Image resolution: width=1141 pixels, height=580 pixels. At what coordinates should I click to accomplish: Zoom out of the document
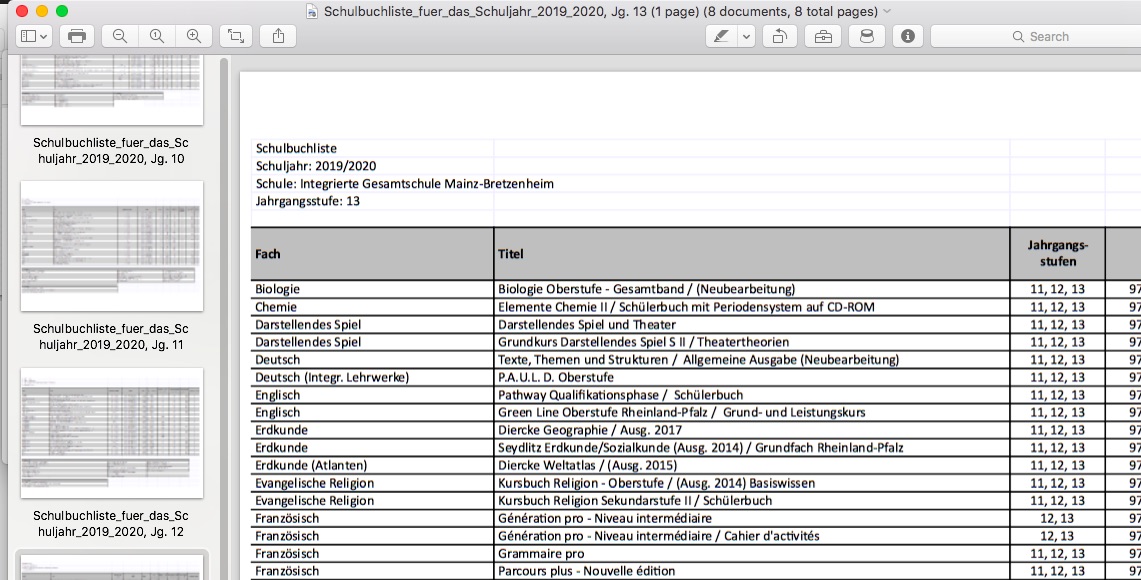pyautogui.click(x=120, y=36)
